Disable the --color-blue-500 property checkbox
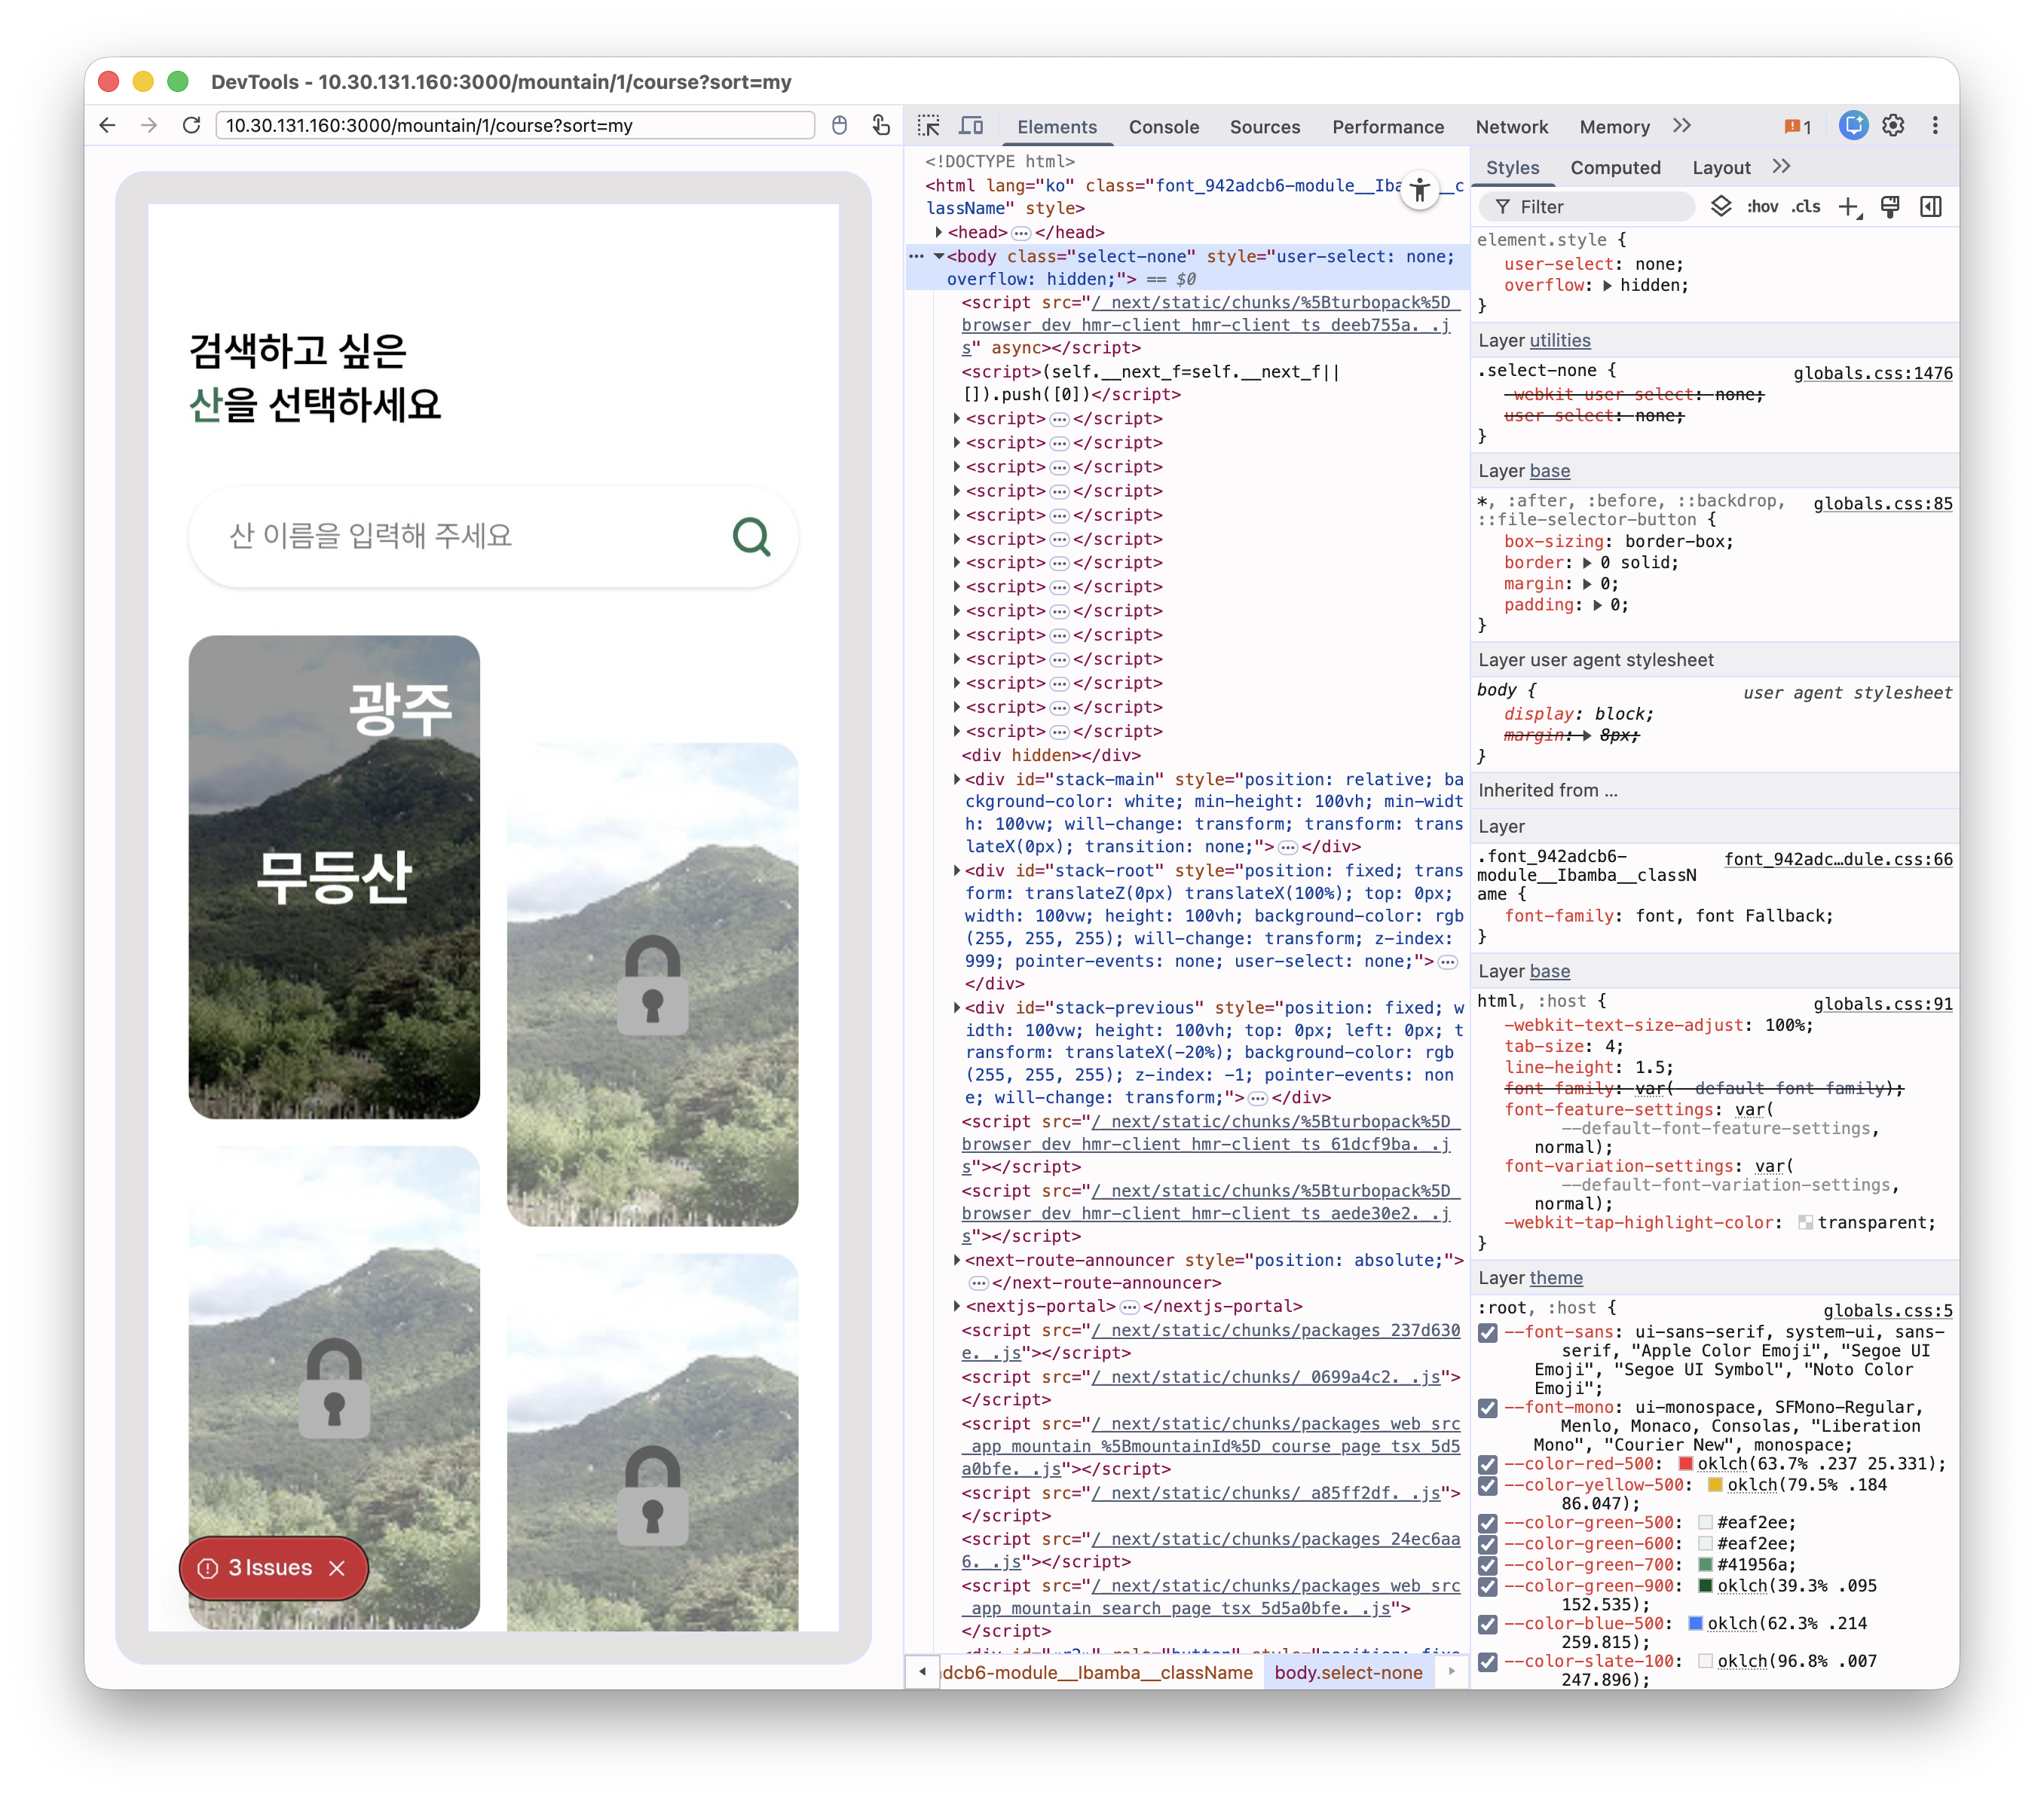 pyautogui.click(x=1488, y=1624)
